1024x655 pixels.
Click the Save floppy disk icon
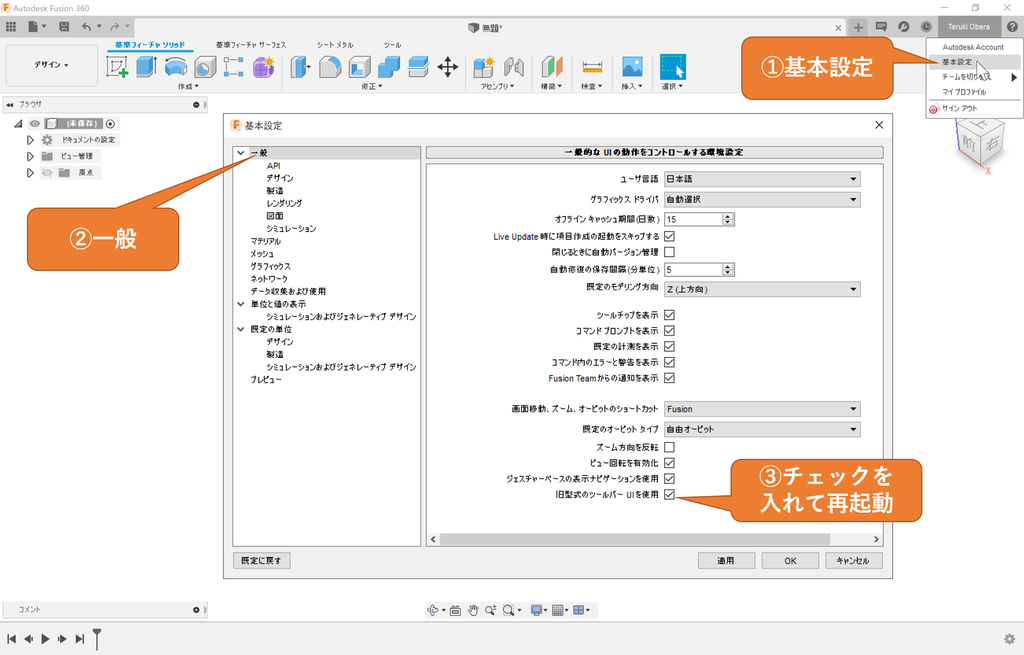pyautogui.click(x=64, y=27)
